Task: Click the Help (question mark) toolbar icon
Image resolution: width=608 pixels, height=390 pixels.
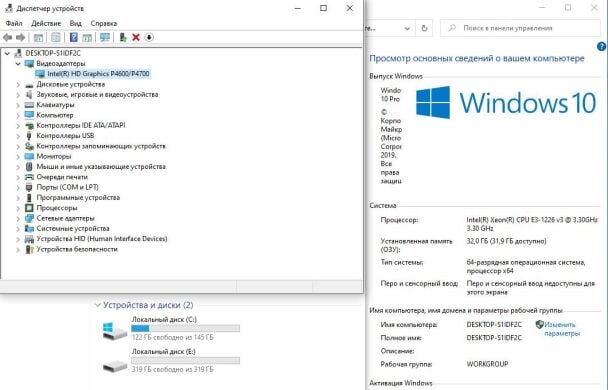Action: coord(74,37)
